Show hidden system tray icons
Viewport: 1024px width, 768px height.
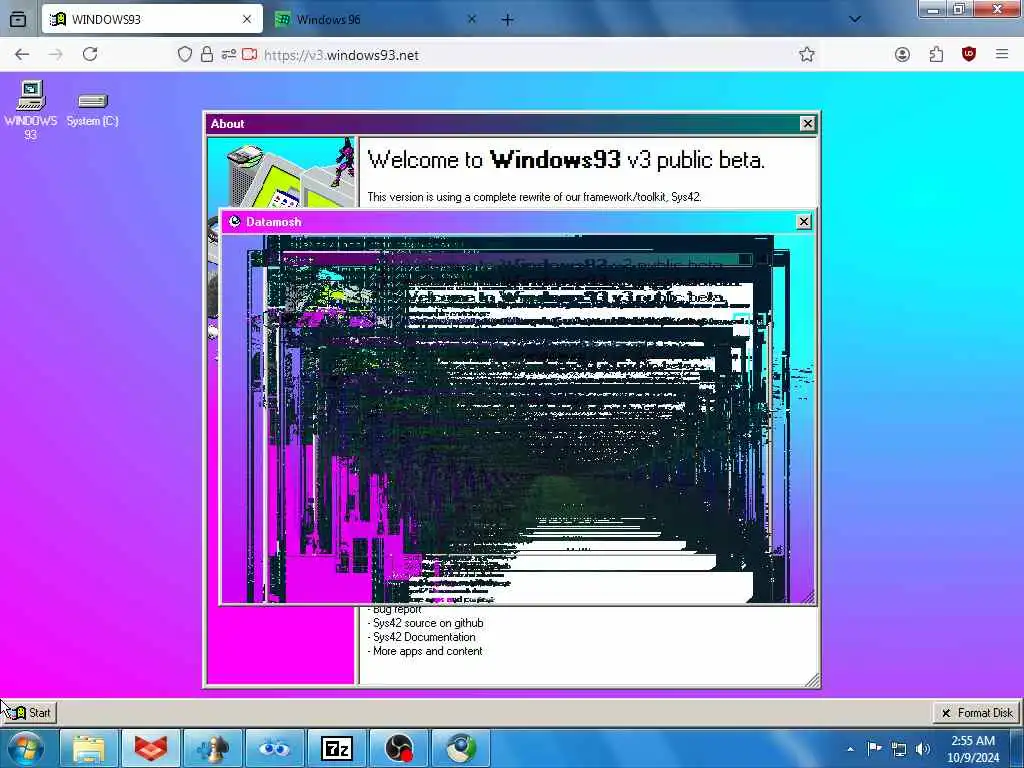[850, 749]
